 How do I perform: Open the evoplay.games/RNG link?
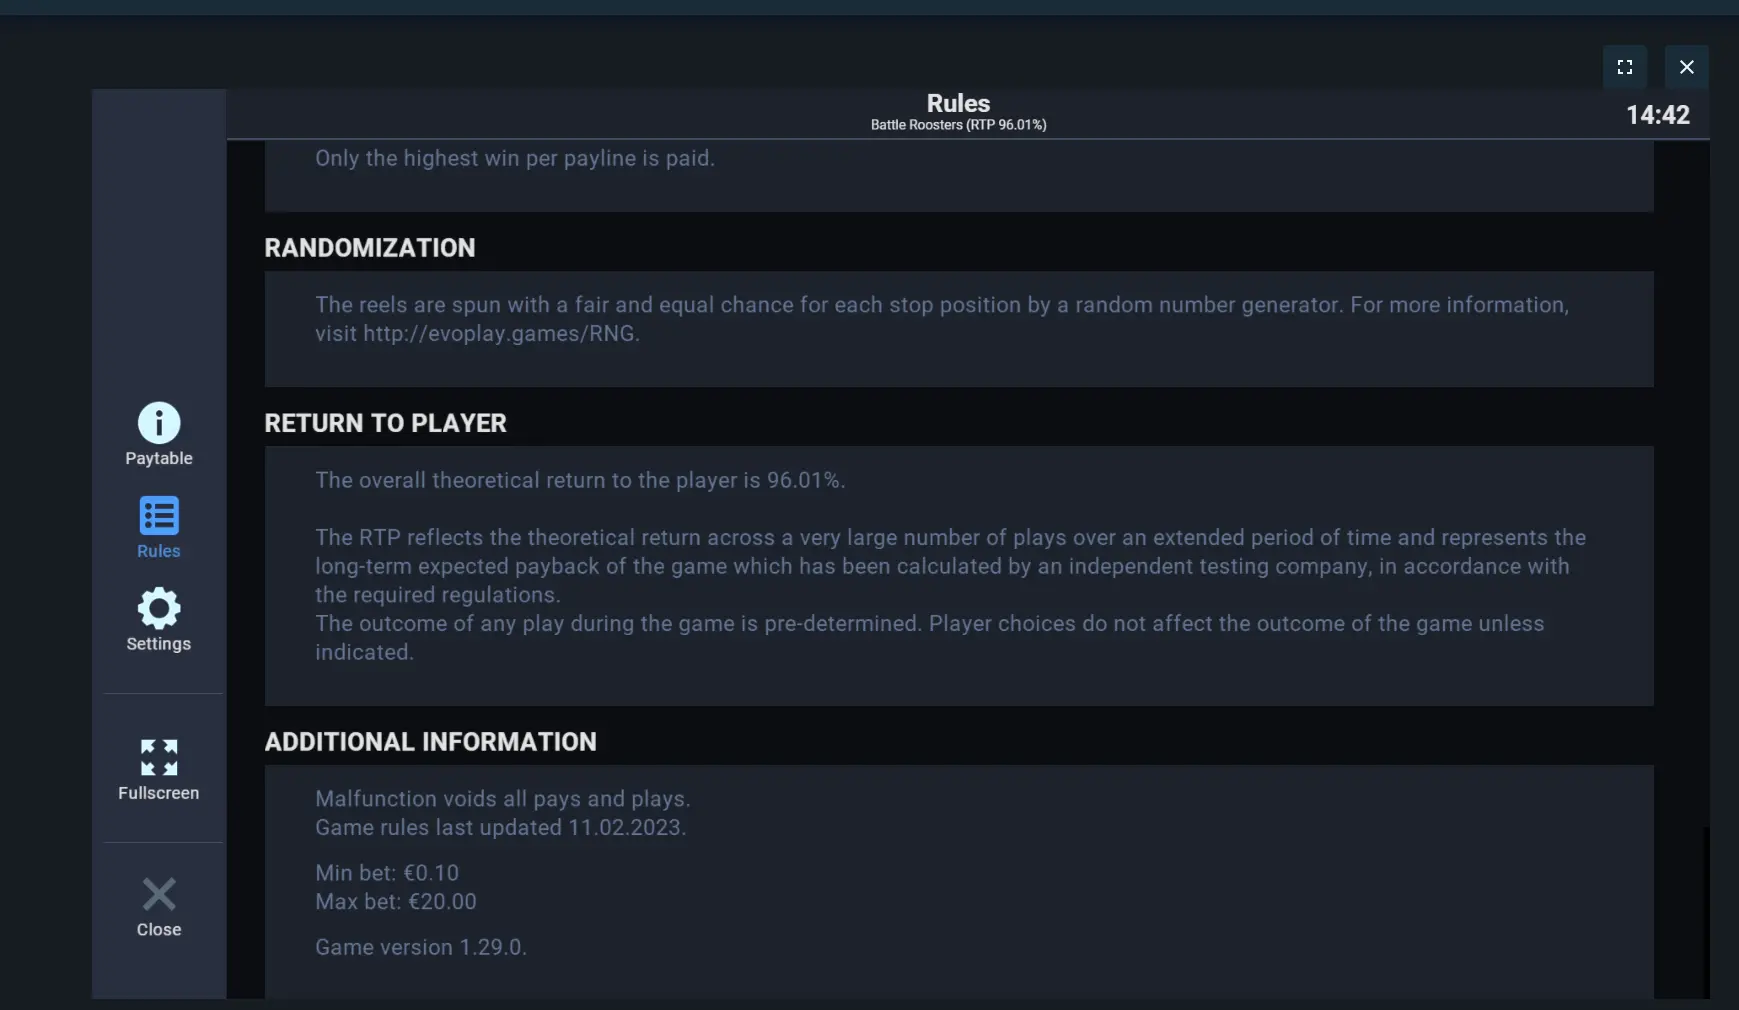tap(499, 334)
